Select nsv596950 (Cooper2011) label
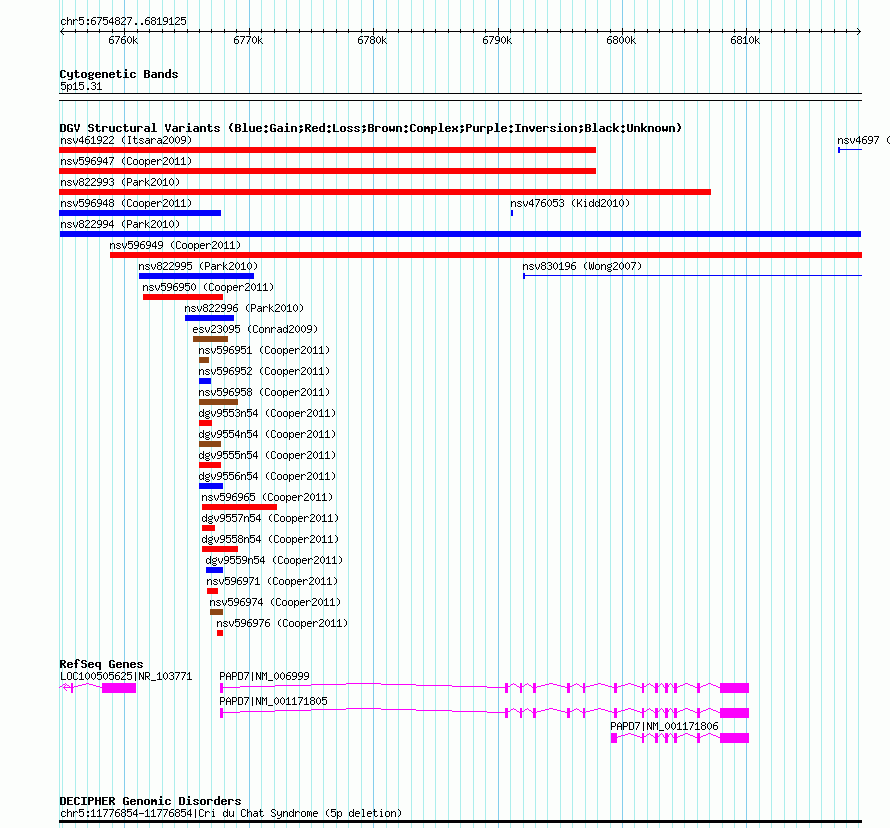This screenshot has height=828, width=890. point(208,287)
